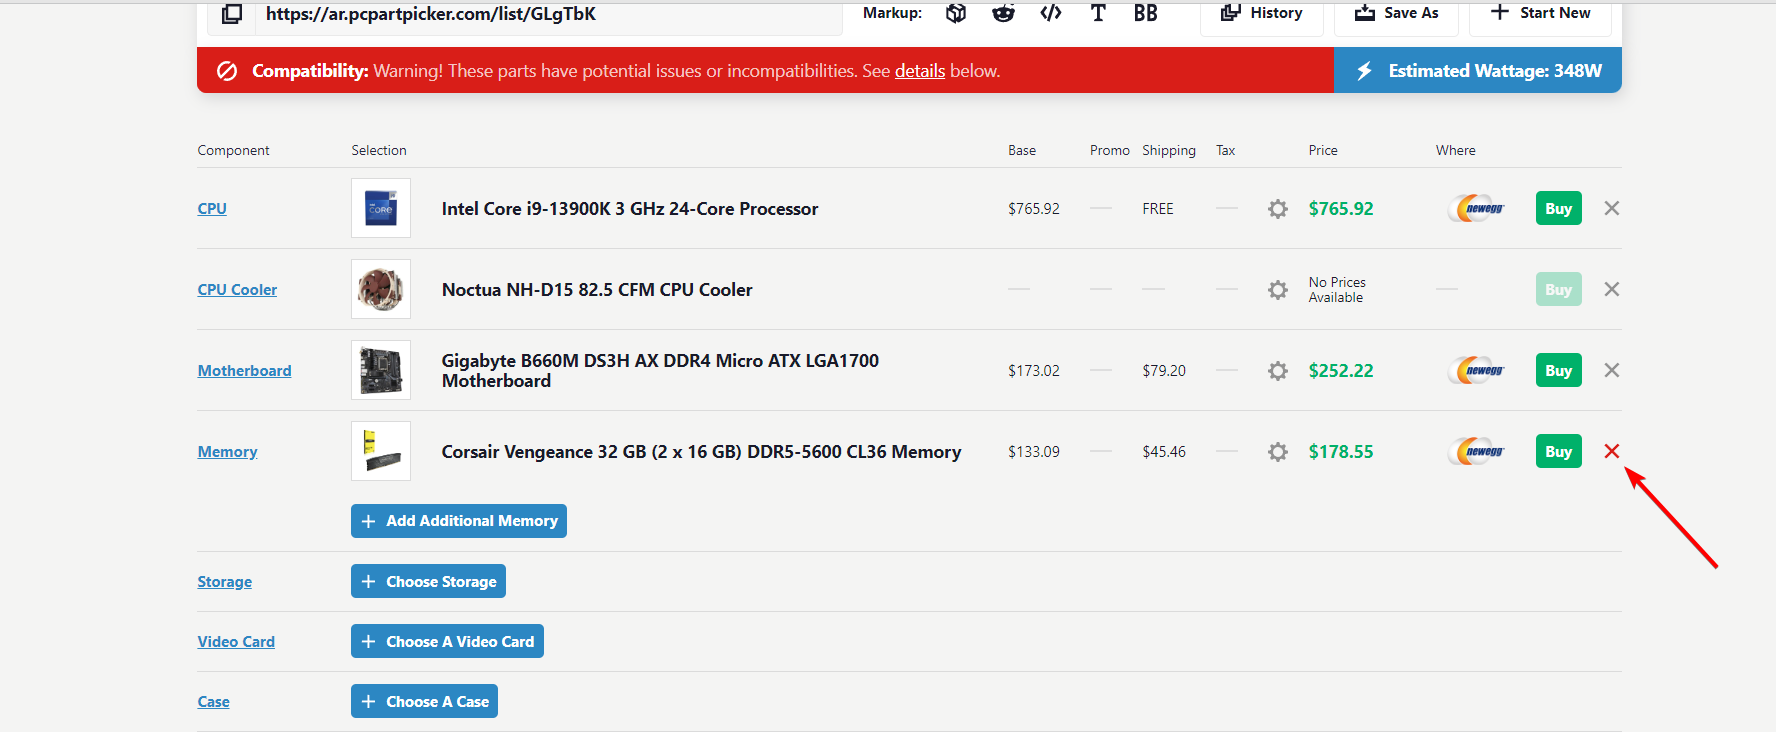Select the BB code markup option
This screenshot has height=732, width=1776.
pyautogui.click(x=1146, y=13)
